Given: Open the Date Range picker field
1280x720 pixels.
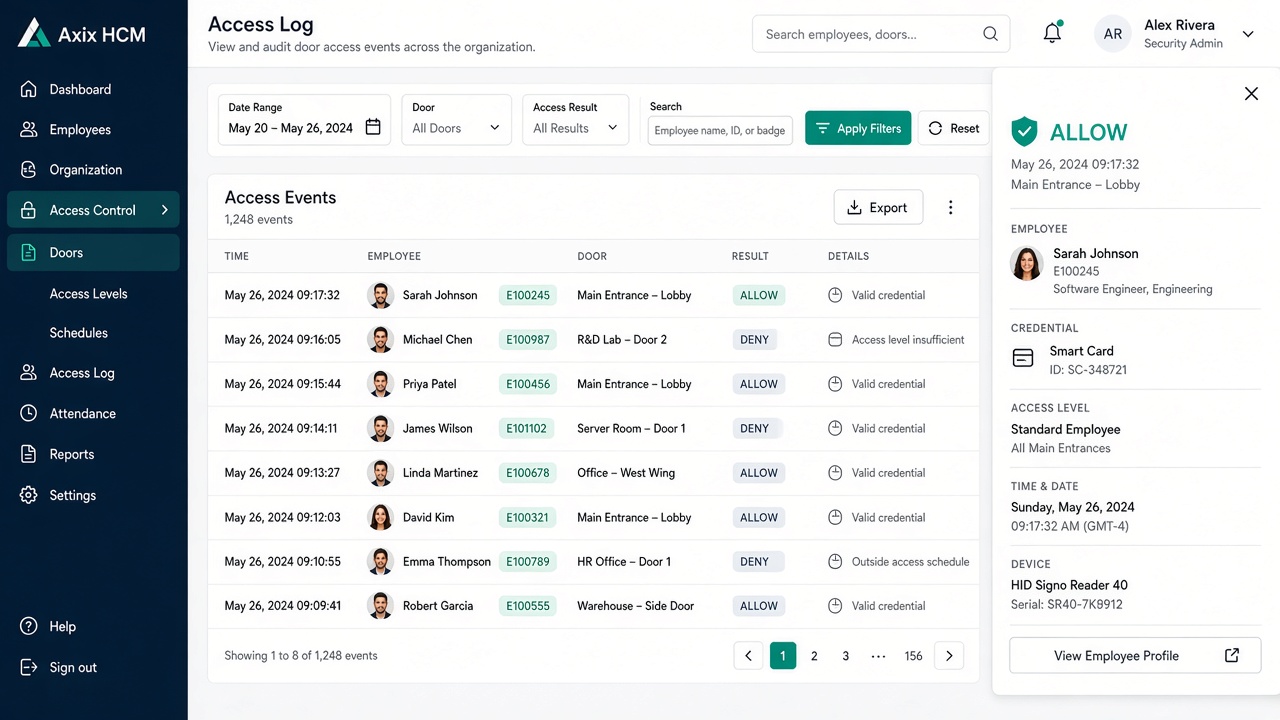Looking at the screenshot, I should 304,119.
